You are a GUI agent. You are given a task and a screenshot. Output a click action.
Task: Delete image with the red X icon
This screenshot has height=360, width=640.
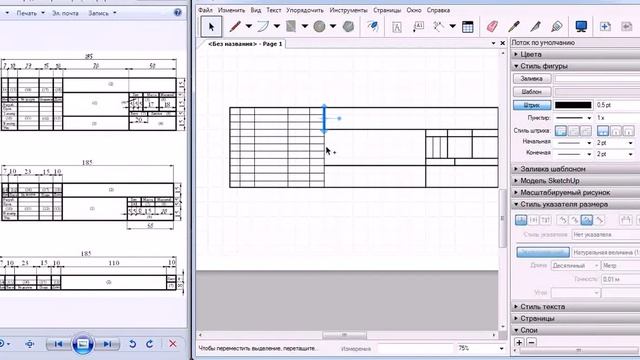(x=173, y=344)
